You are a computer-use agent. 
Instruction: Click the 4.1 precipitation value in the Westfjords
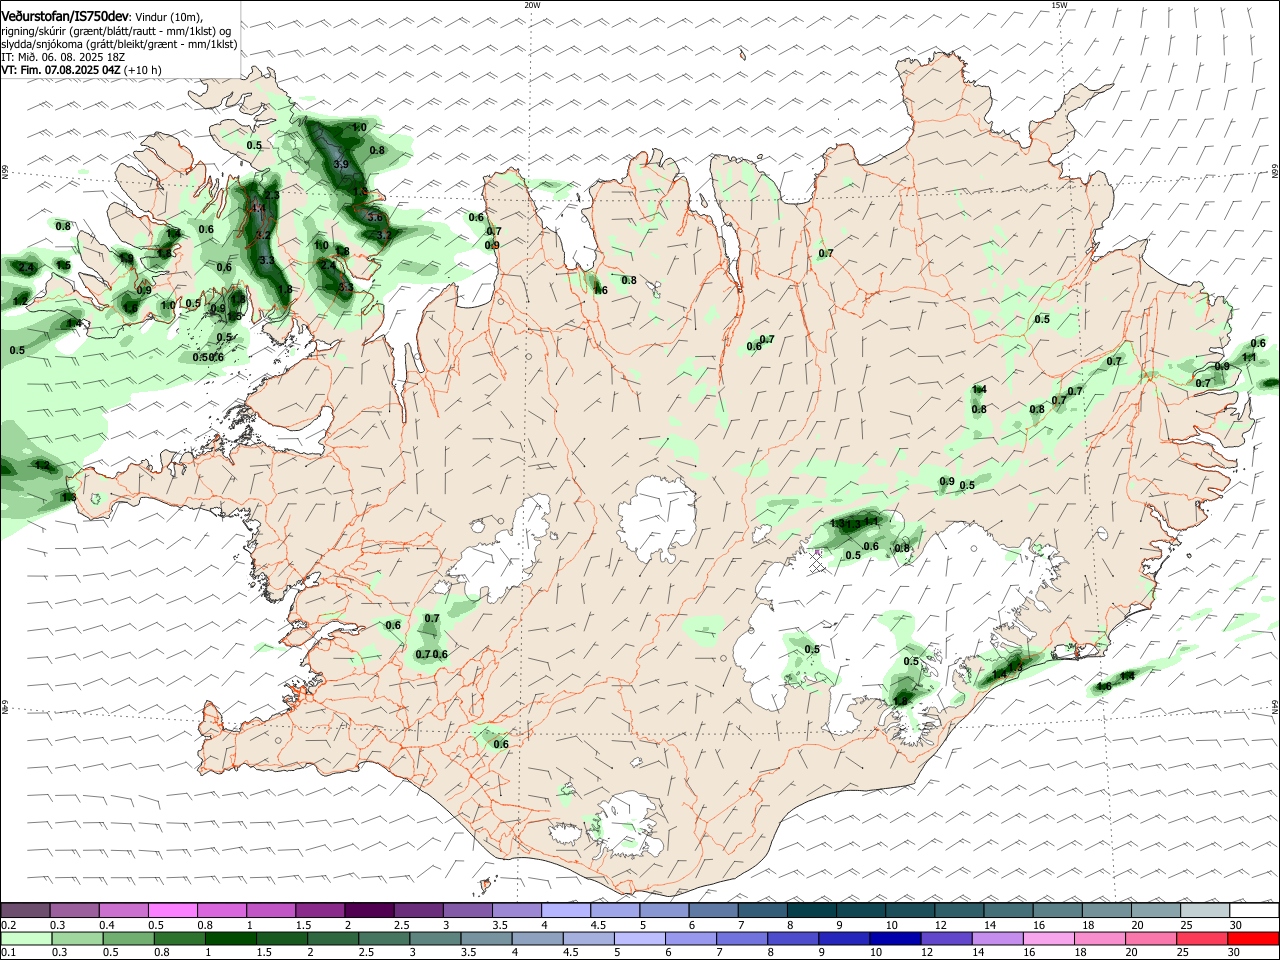click(x=259, y=208)
